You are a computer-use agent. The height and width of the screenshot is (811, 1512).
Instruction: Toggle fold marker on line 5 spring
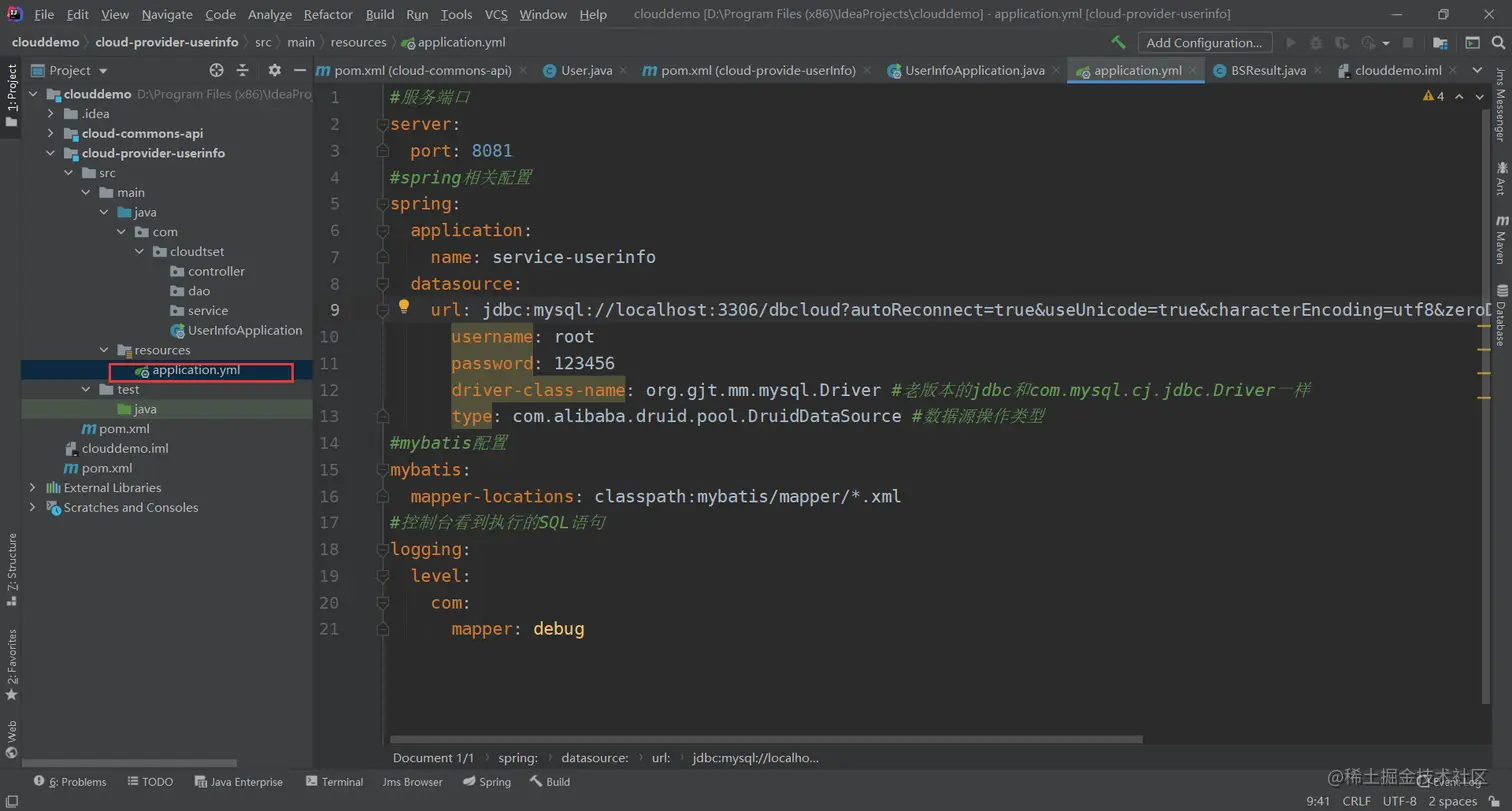tap(381, 204)
